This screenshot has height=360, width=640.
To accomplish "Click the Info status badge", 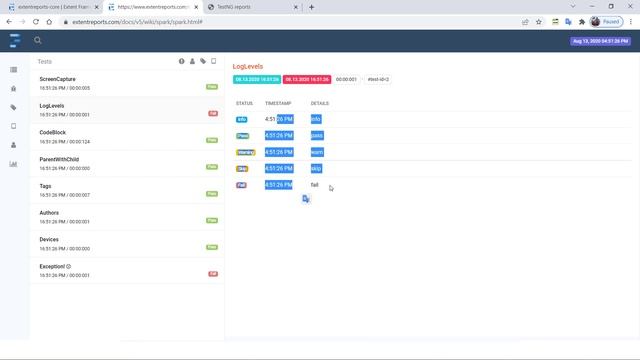I will click(x=242, y=119).
